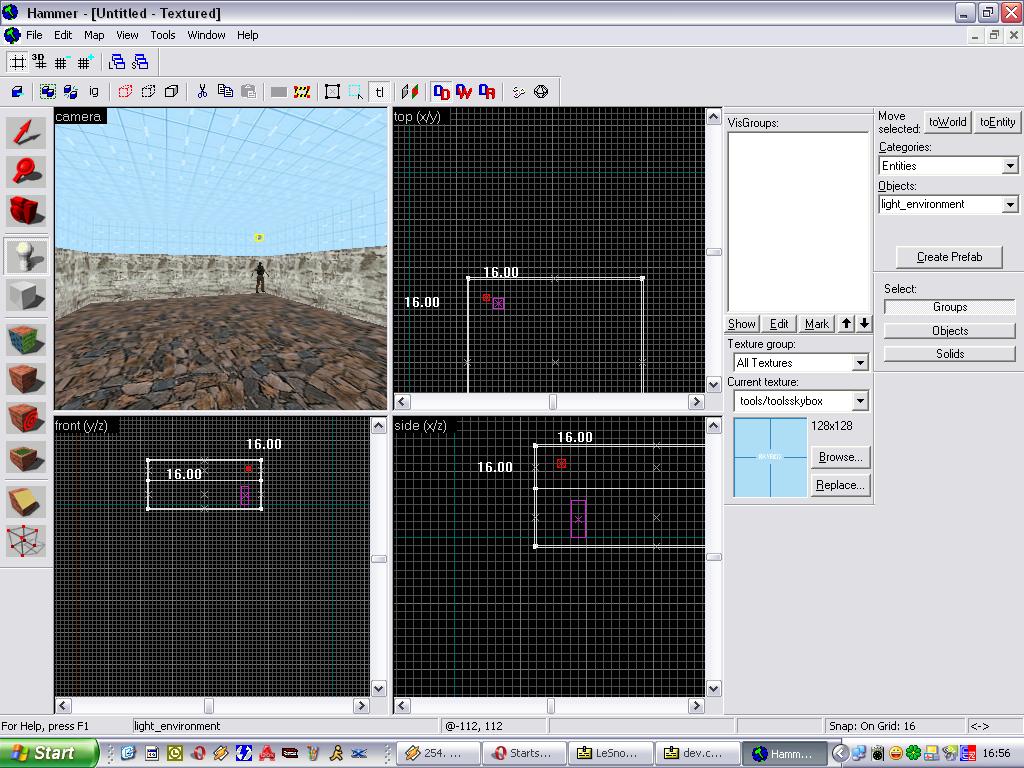Choose the Overlay tool grass cube
The width and height of the screenshot is (1024, 768).
point(26,457)
